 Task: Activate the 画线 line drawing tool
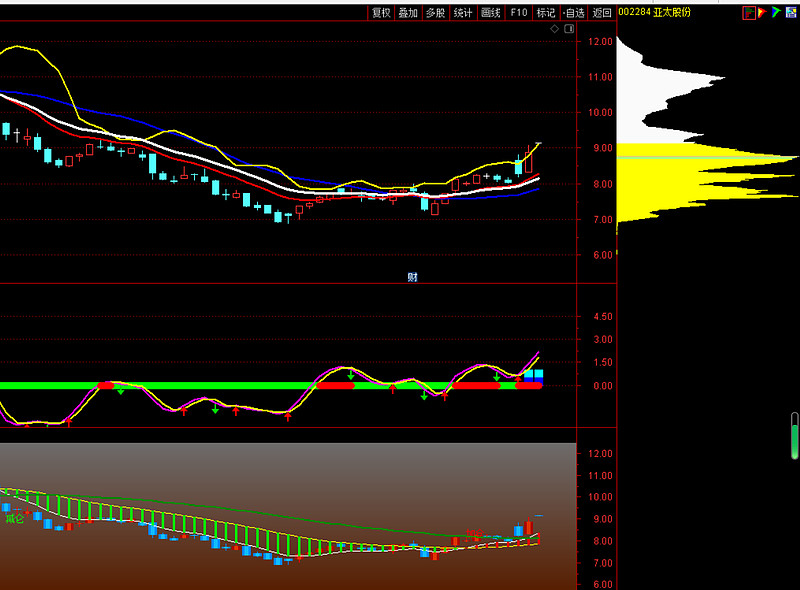pos(491,13)
